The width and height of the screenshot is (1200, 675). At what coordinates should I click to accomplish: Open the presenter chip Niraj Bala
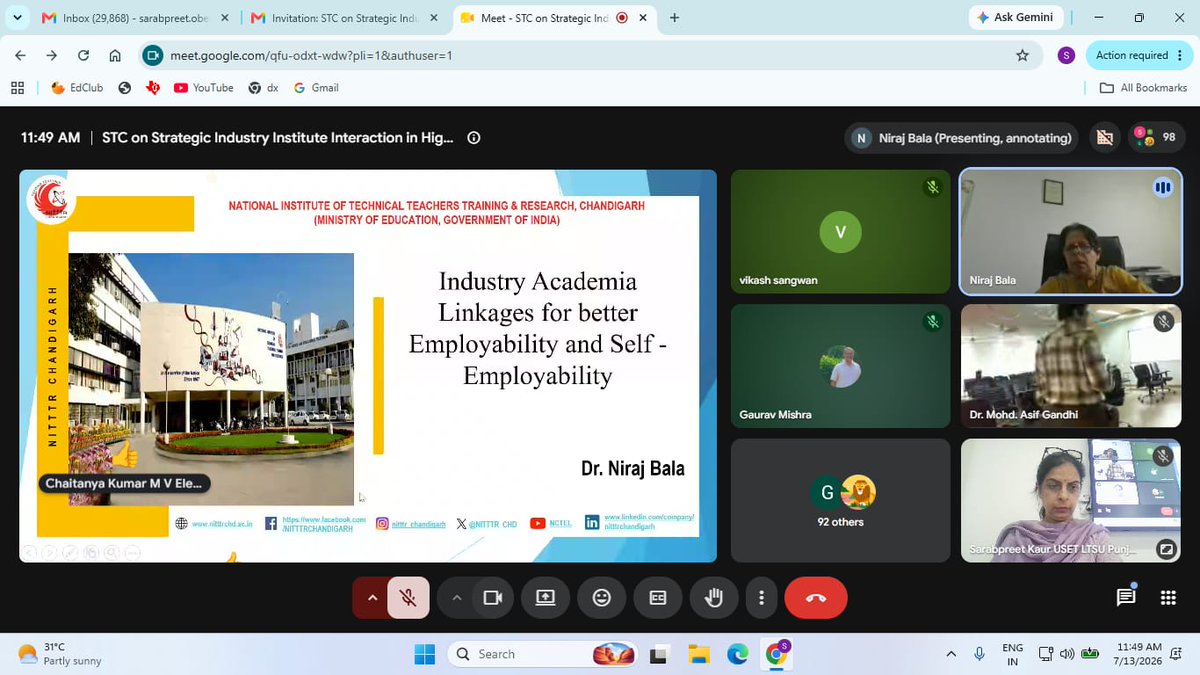pyautogui.click(x=962, y=138)
